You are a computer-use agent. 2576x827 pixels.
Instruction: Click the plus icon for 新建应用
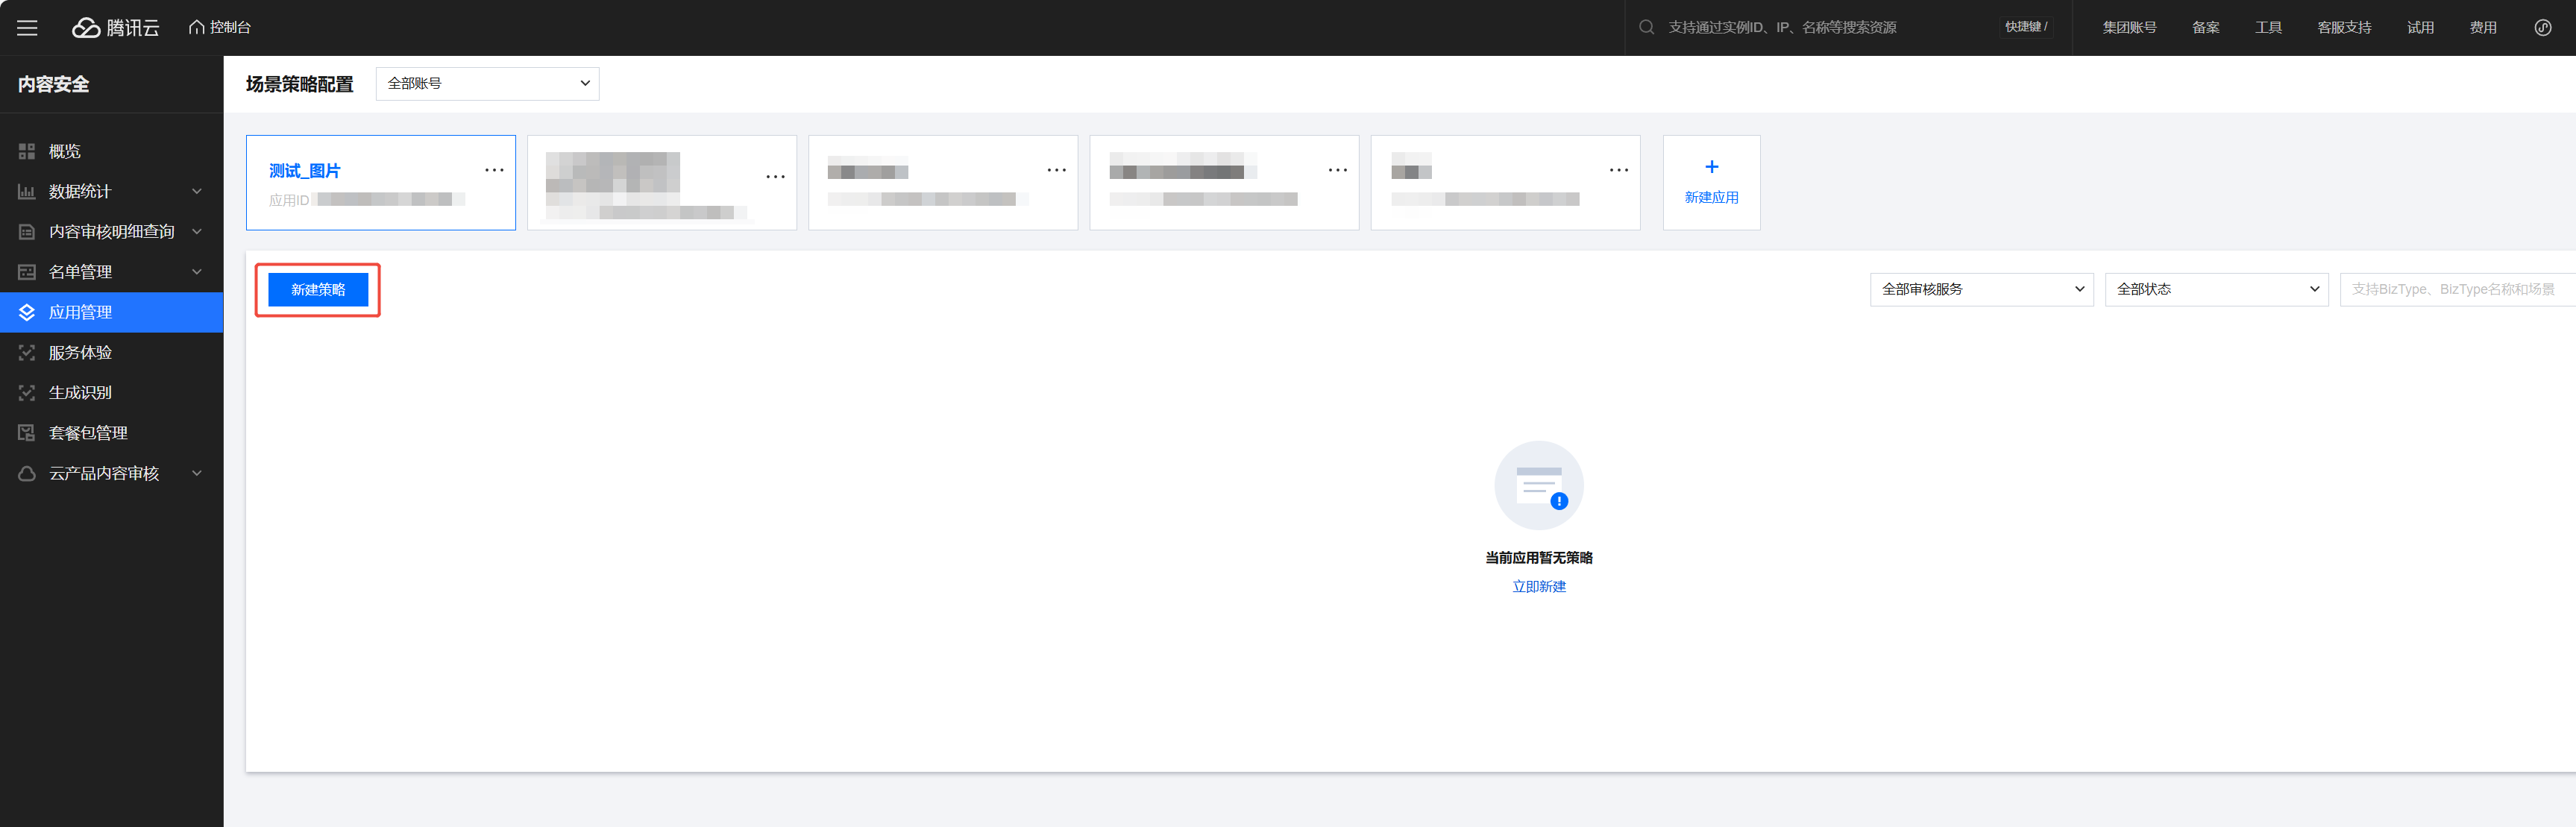click(1711, 167)
